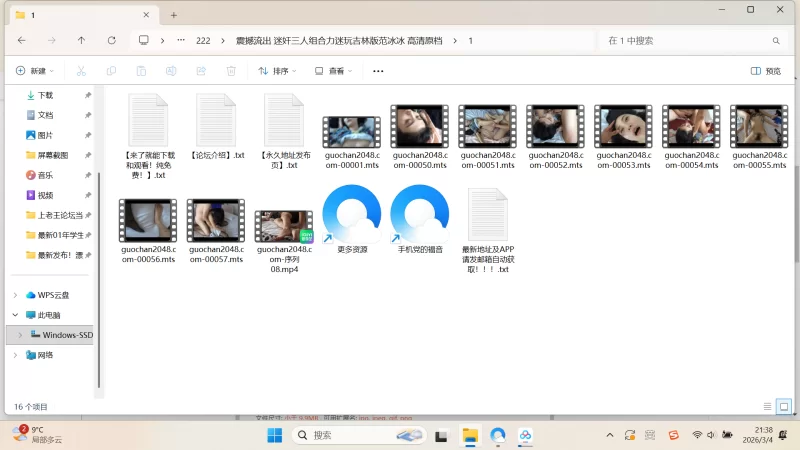
Task: Click the Rename icon in the toolbar
Action: [x=171, y=71]
